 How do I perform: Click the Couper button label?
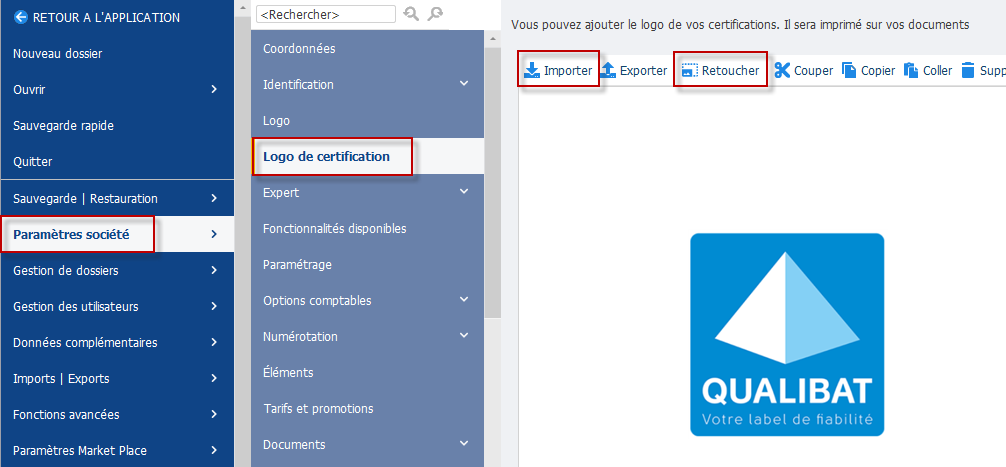pos(814,71)
